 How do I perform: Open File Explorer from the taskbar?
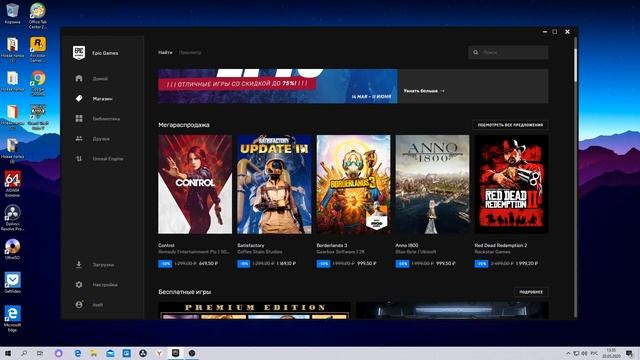click(94, 353)
